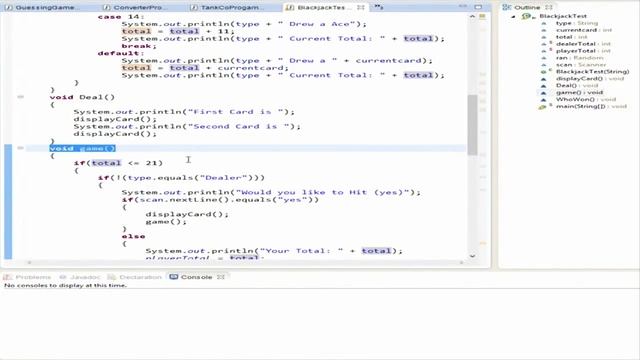Click the 'Would you like to Hit' println line
The image size is (640, 360).
pyautogui.click(x=271, y=192)
